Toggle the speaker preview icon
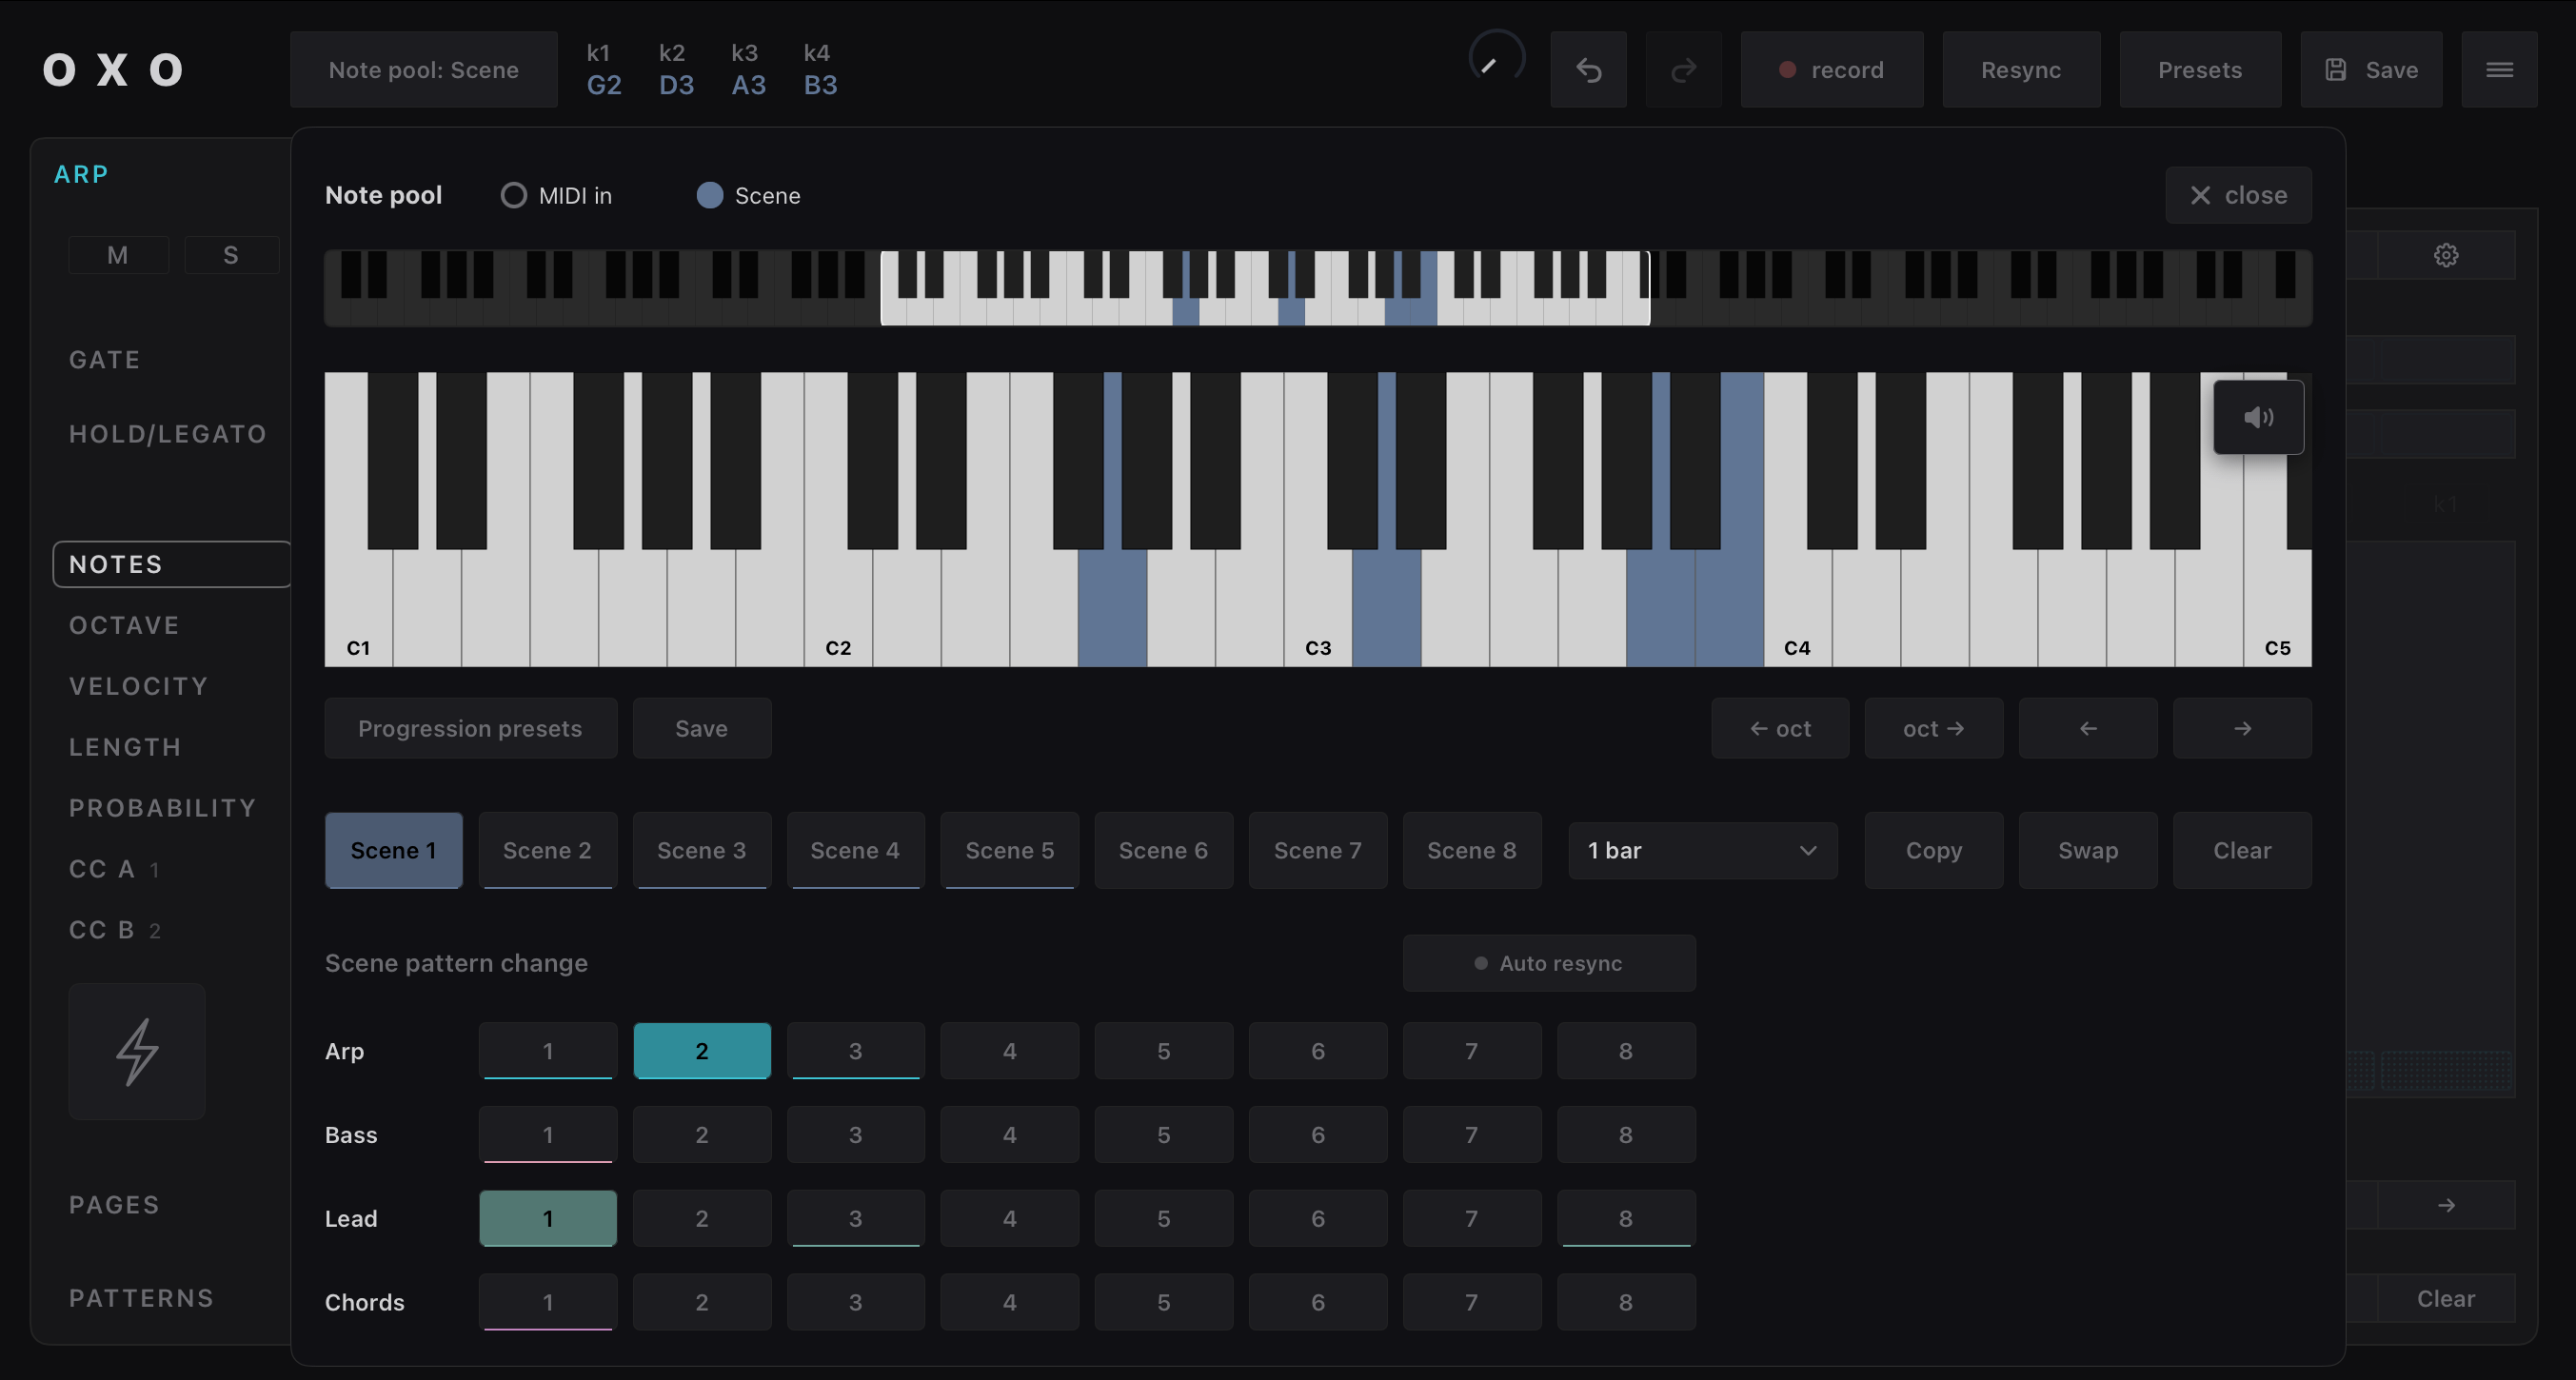This screenshot has width=2576, height=1380. (2258, 417)
